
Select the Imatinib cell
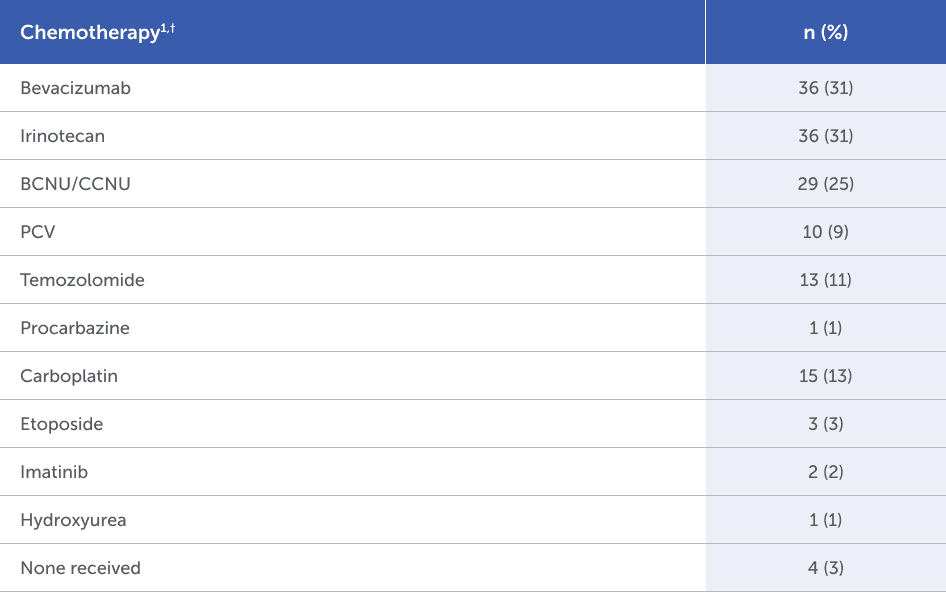54,472
